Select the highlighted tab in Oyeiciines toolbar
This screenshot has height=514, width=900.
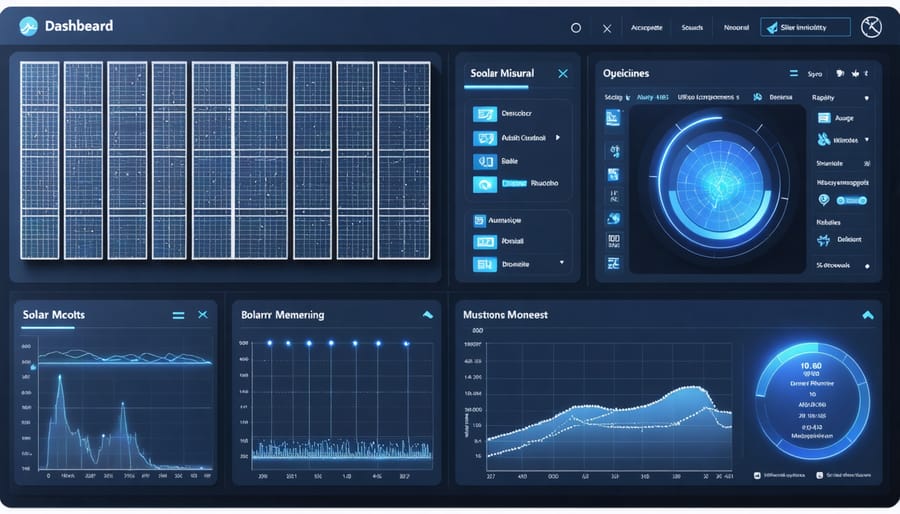(653, 98)
